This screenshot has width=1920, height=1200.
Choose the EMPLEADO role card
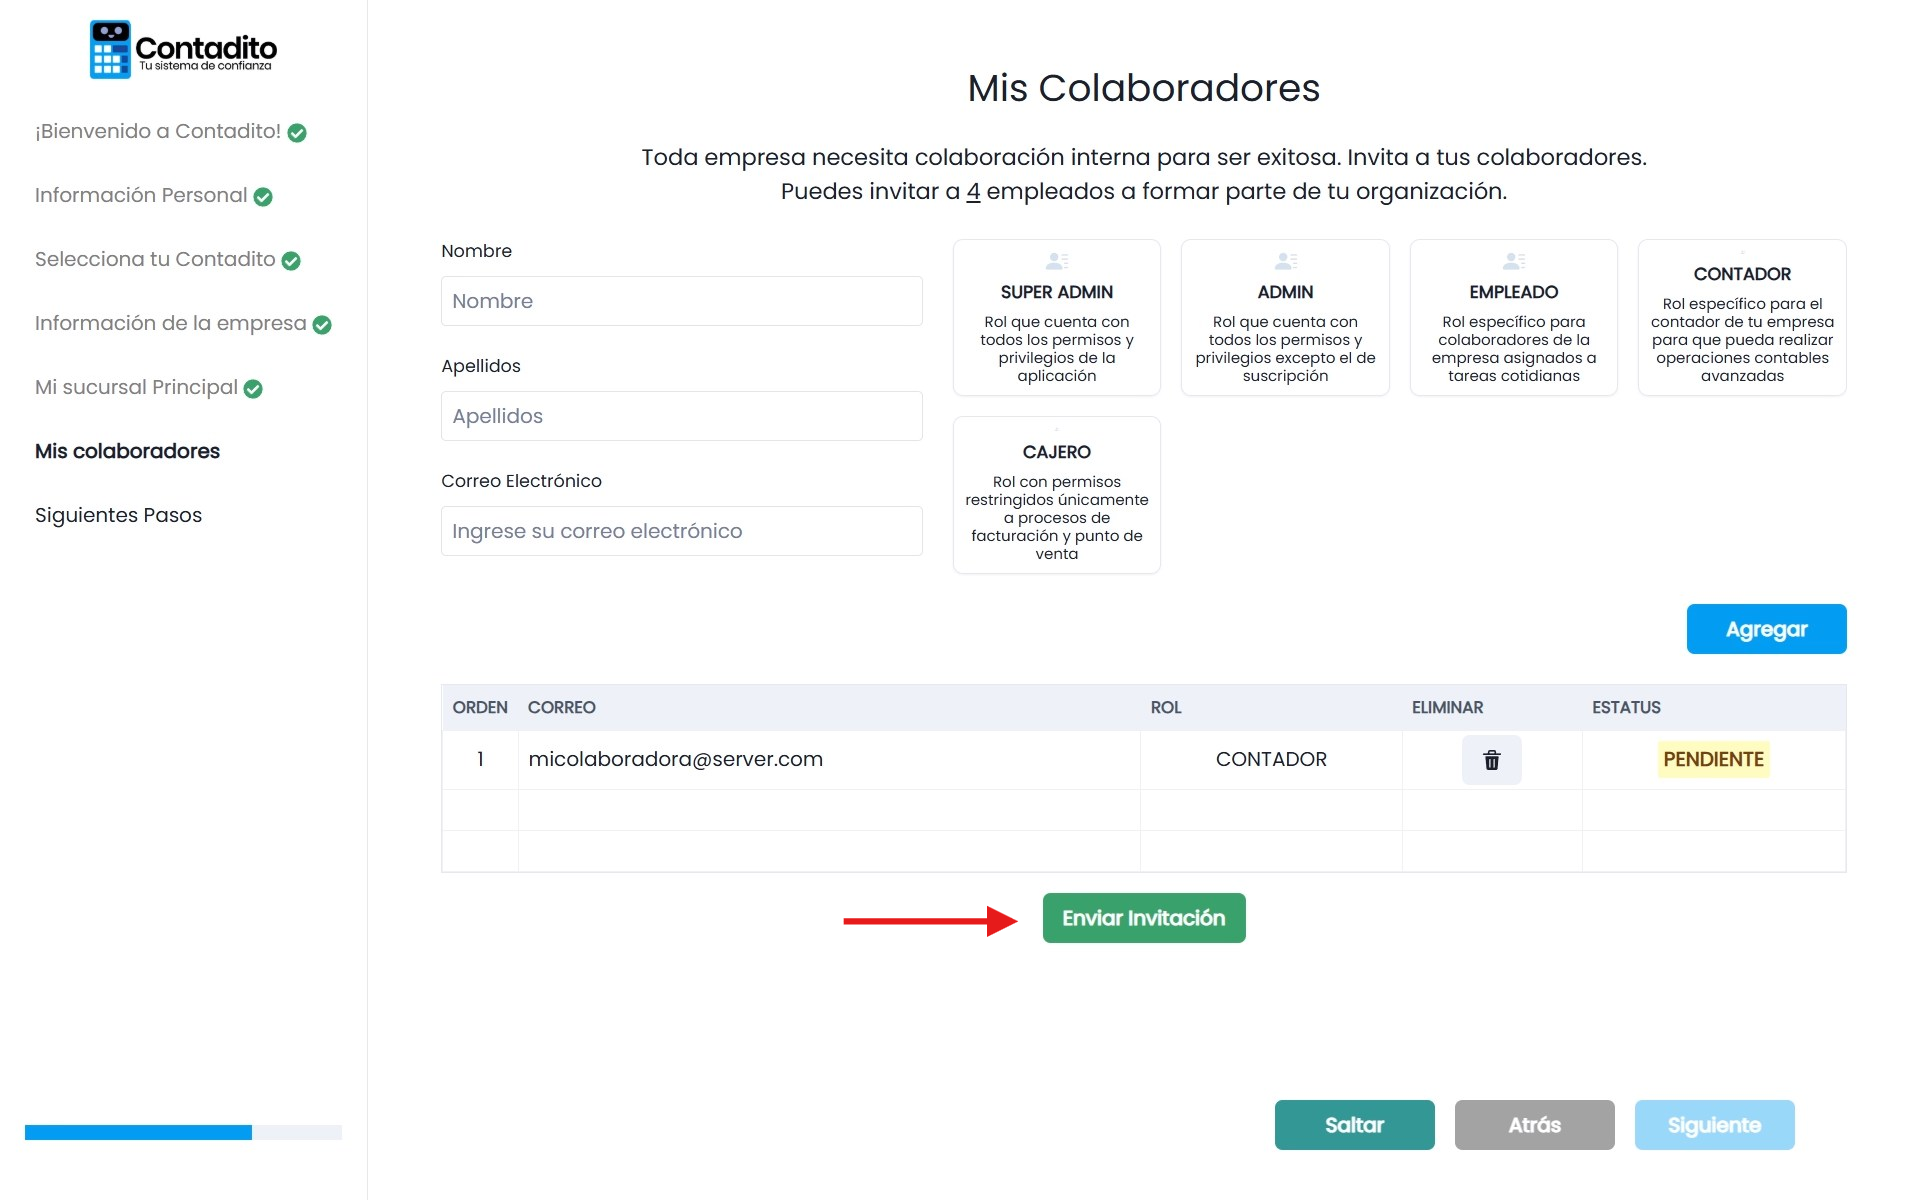[1514, 318]
